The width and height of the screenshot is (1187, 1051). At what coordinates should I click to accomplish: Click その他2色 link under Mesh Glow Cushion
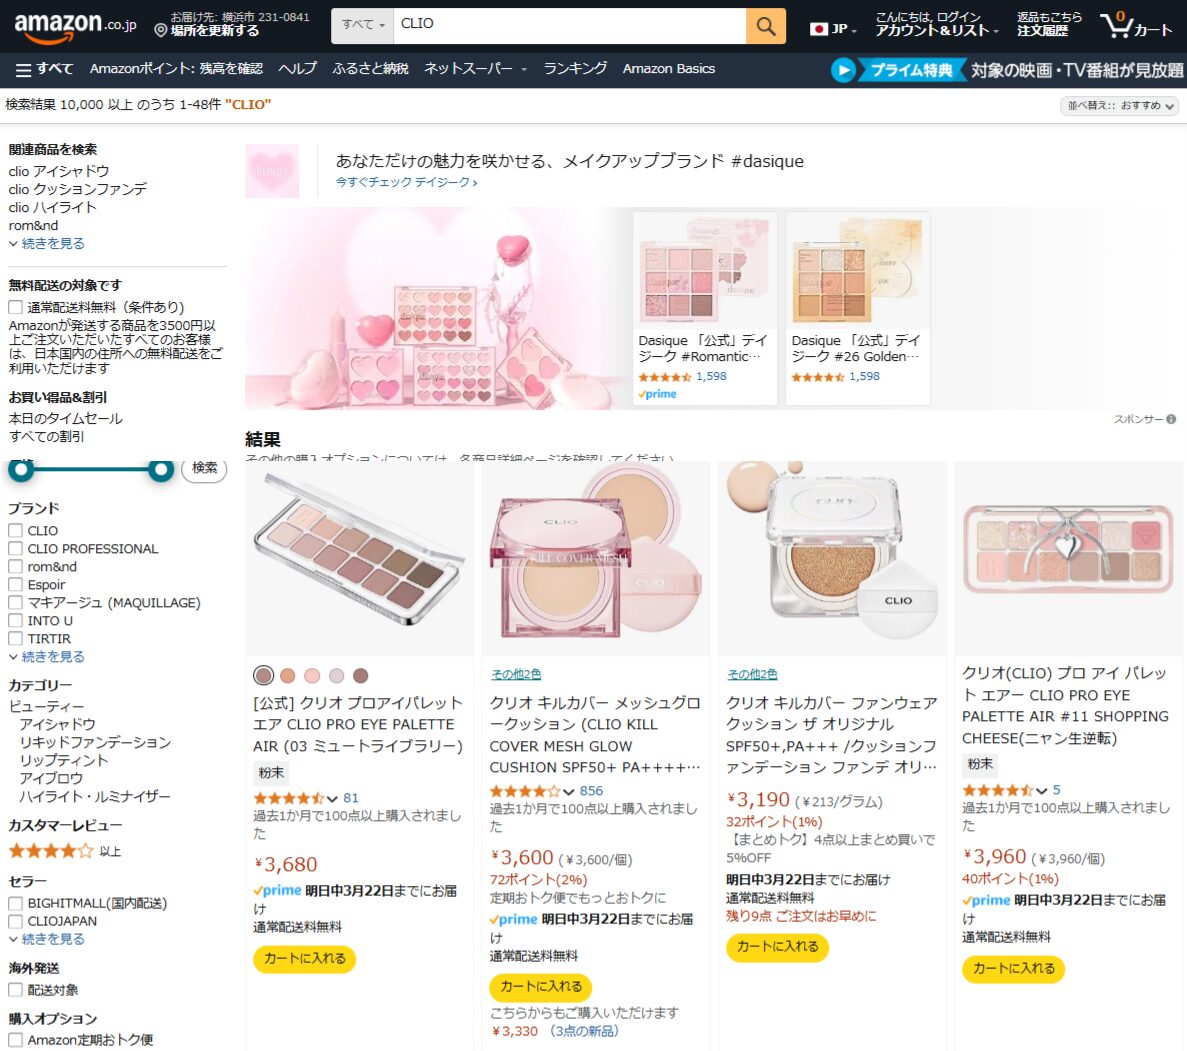click(516, 674)
